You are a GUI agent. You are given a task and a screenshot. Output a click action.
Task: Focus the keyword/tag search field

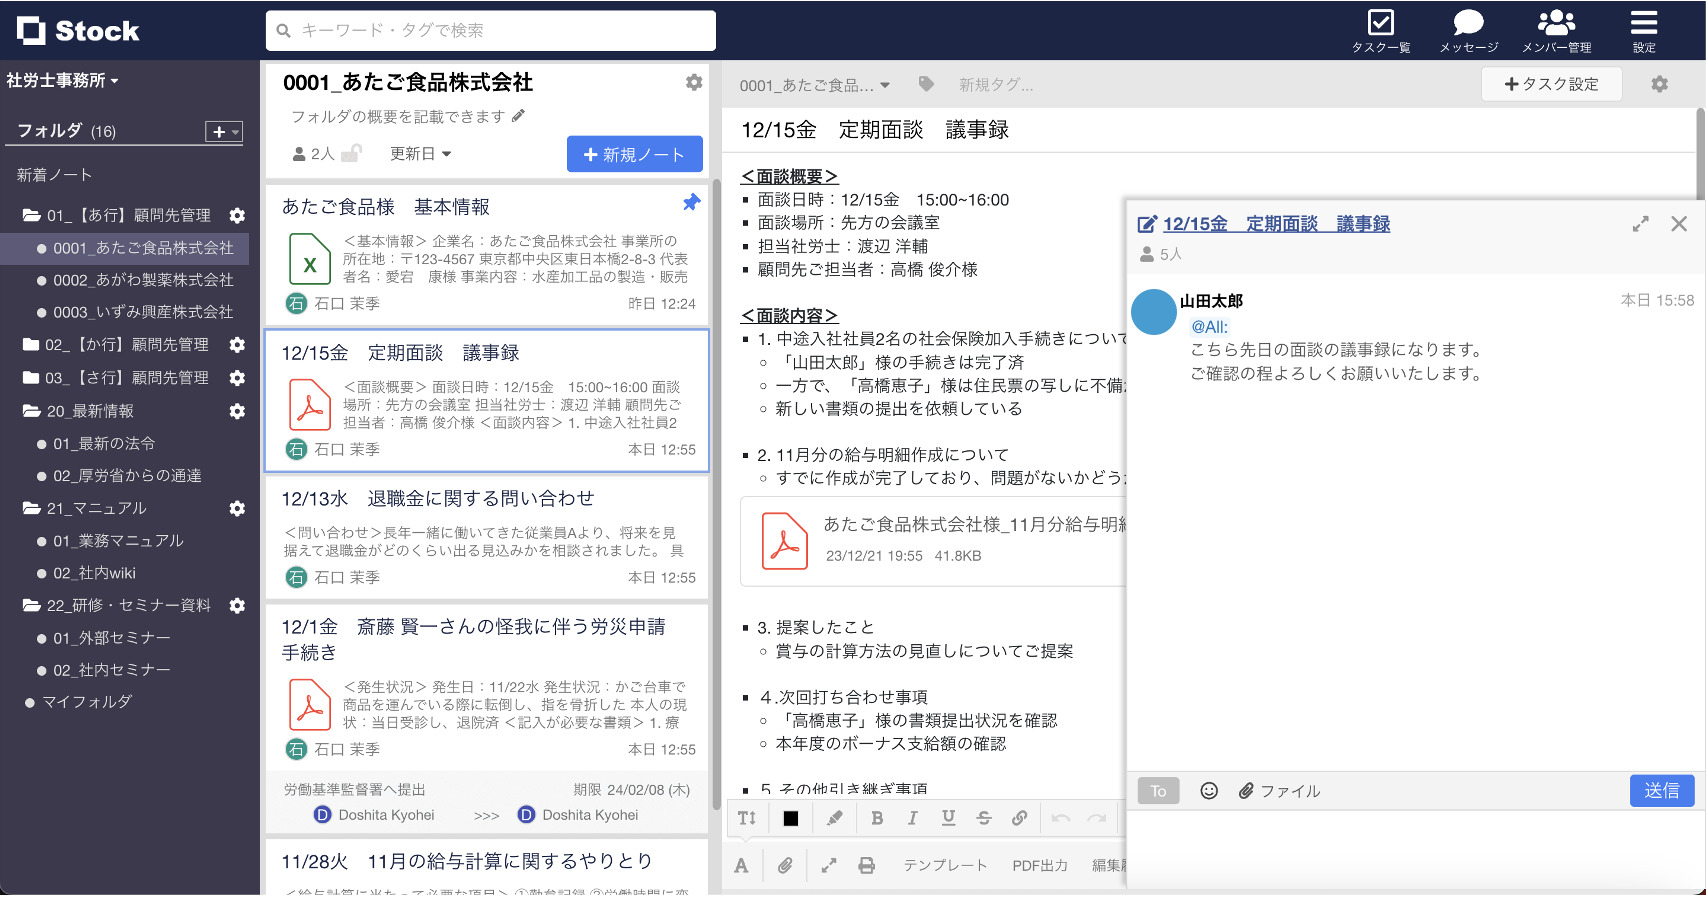click(491, 30)
